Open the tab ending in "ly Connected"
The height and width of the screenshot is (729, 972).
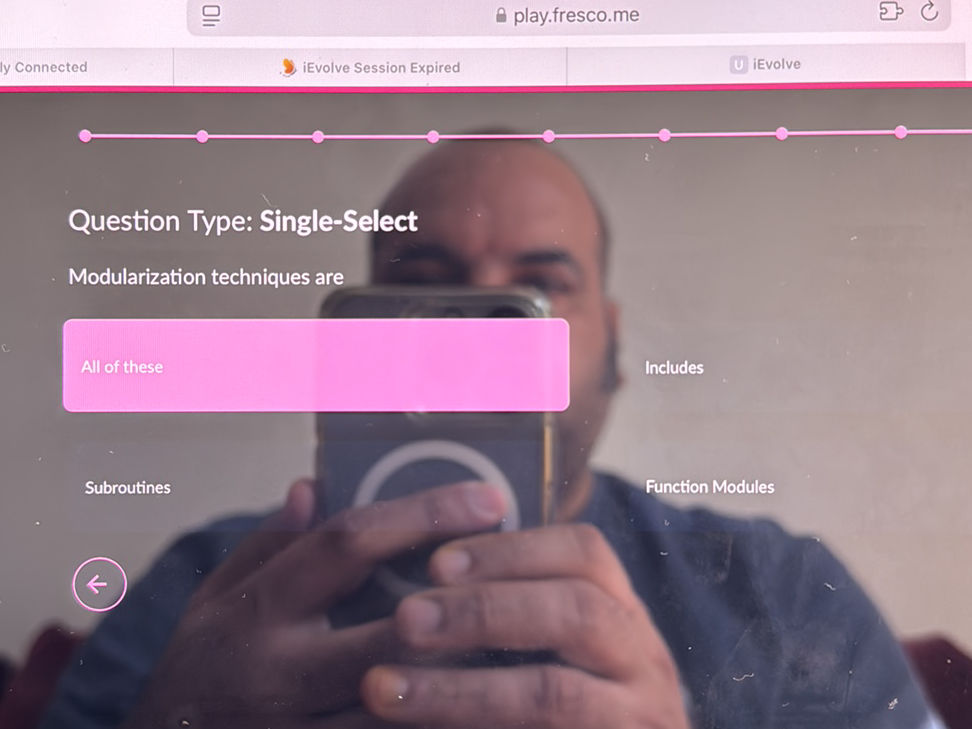click(86, 67)
